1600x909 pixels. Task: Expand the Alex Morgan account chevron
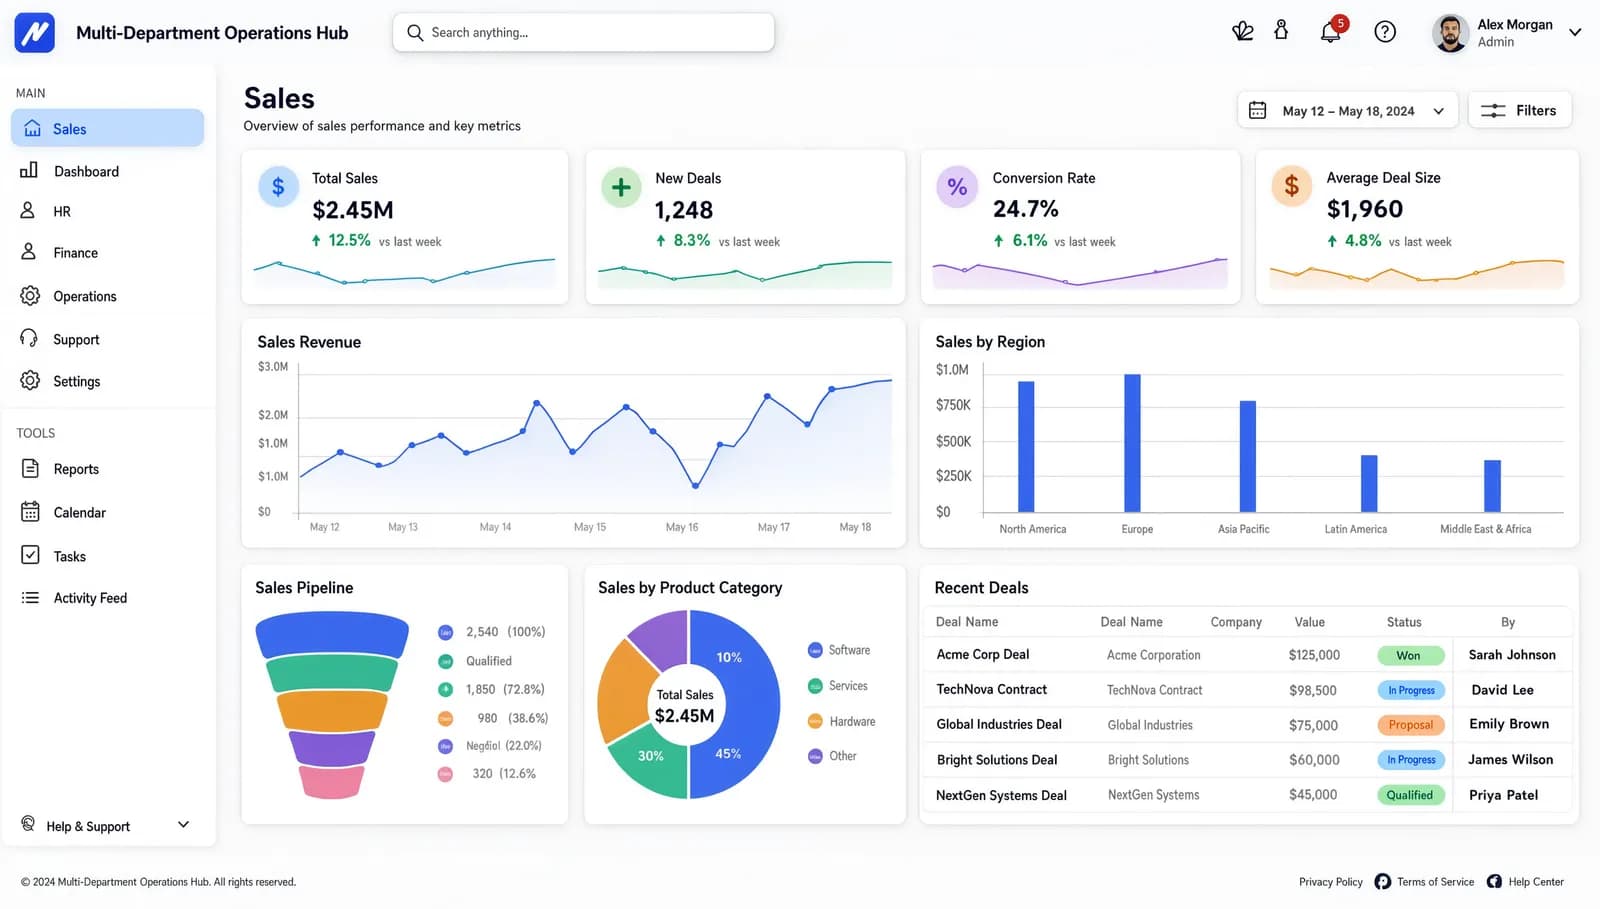tap(1575, 32)
